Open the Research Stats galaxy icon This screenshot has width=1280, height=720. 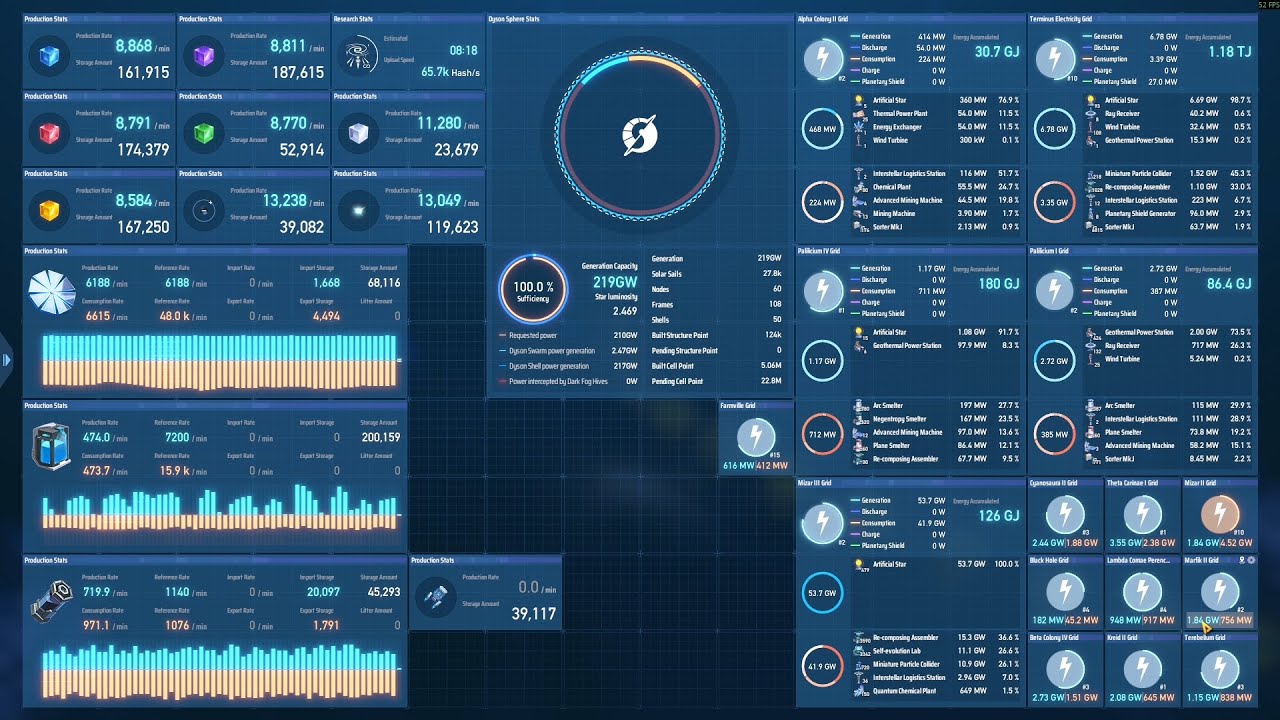(x=358, y=56)
